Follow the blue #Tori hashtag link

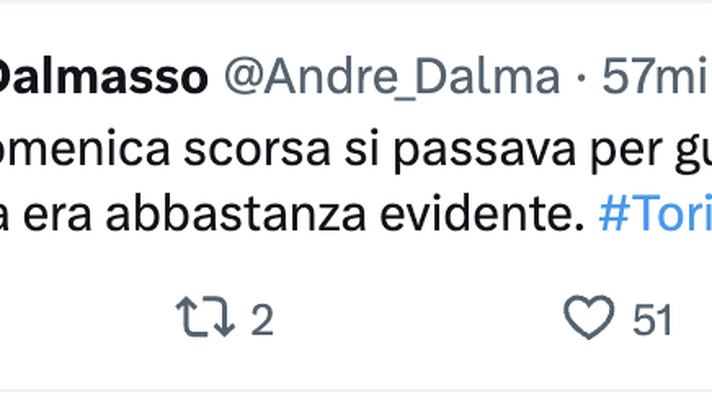coord(655,213)
